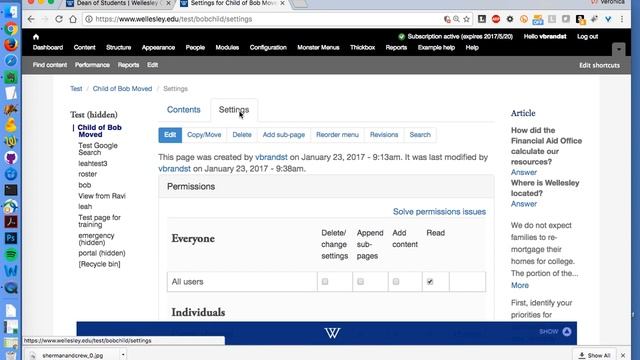Screen dimensions: 640x360
Task: Open the blue V extension icon
Action: coord(608,19)
